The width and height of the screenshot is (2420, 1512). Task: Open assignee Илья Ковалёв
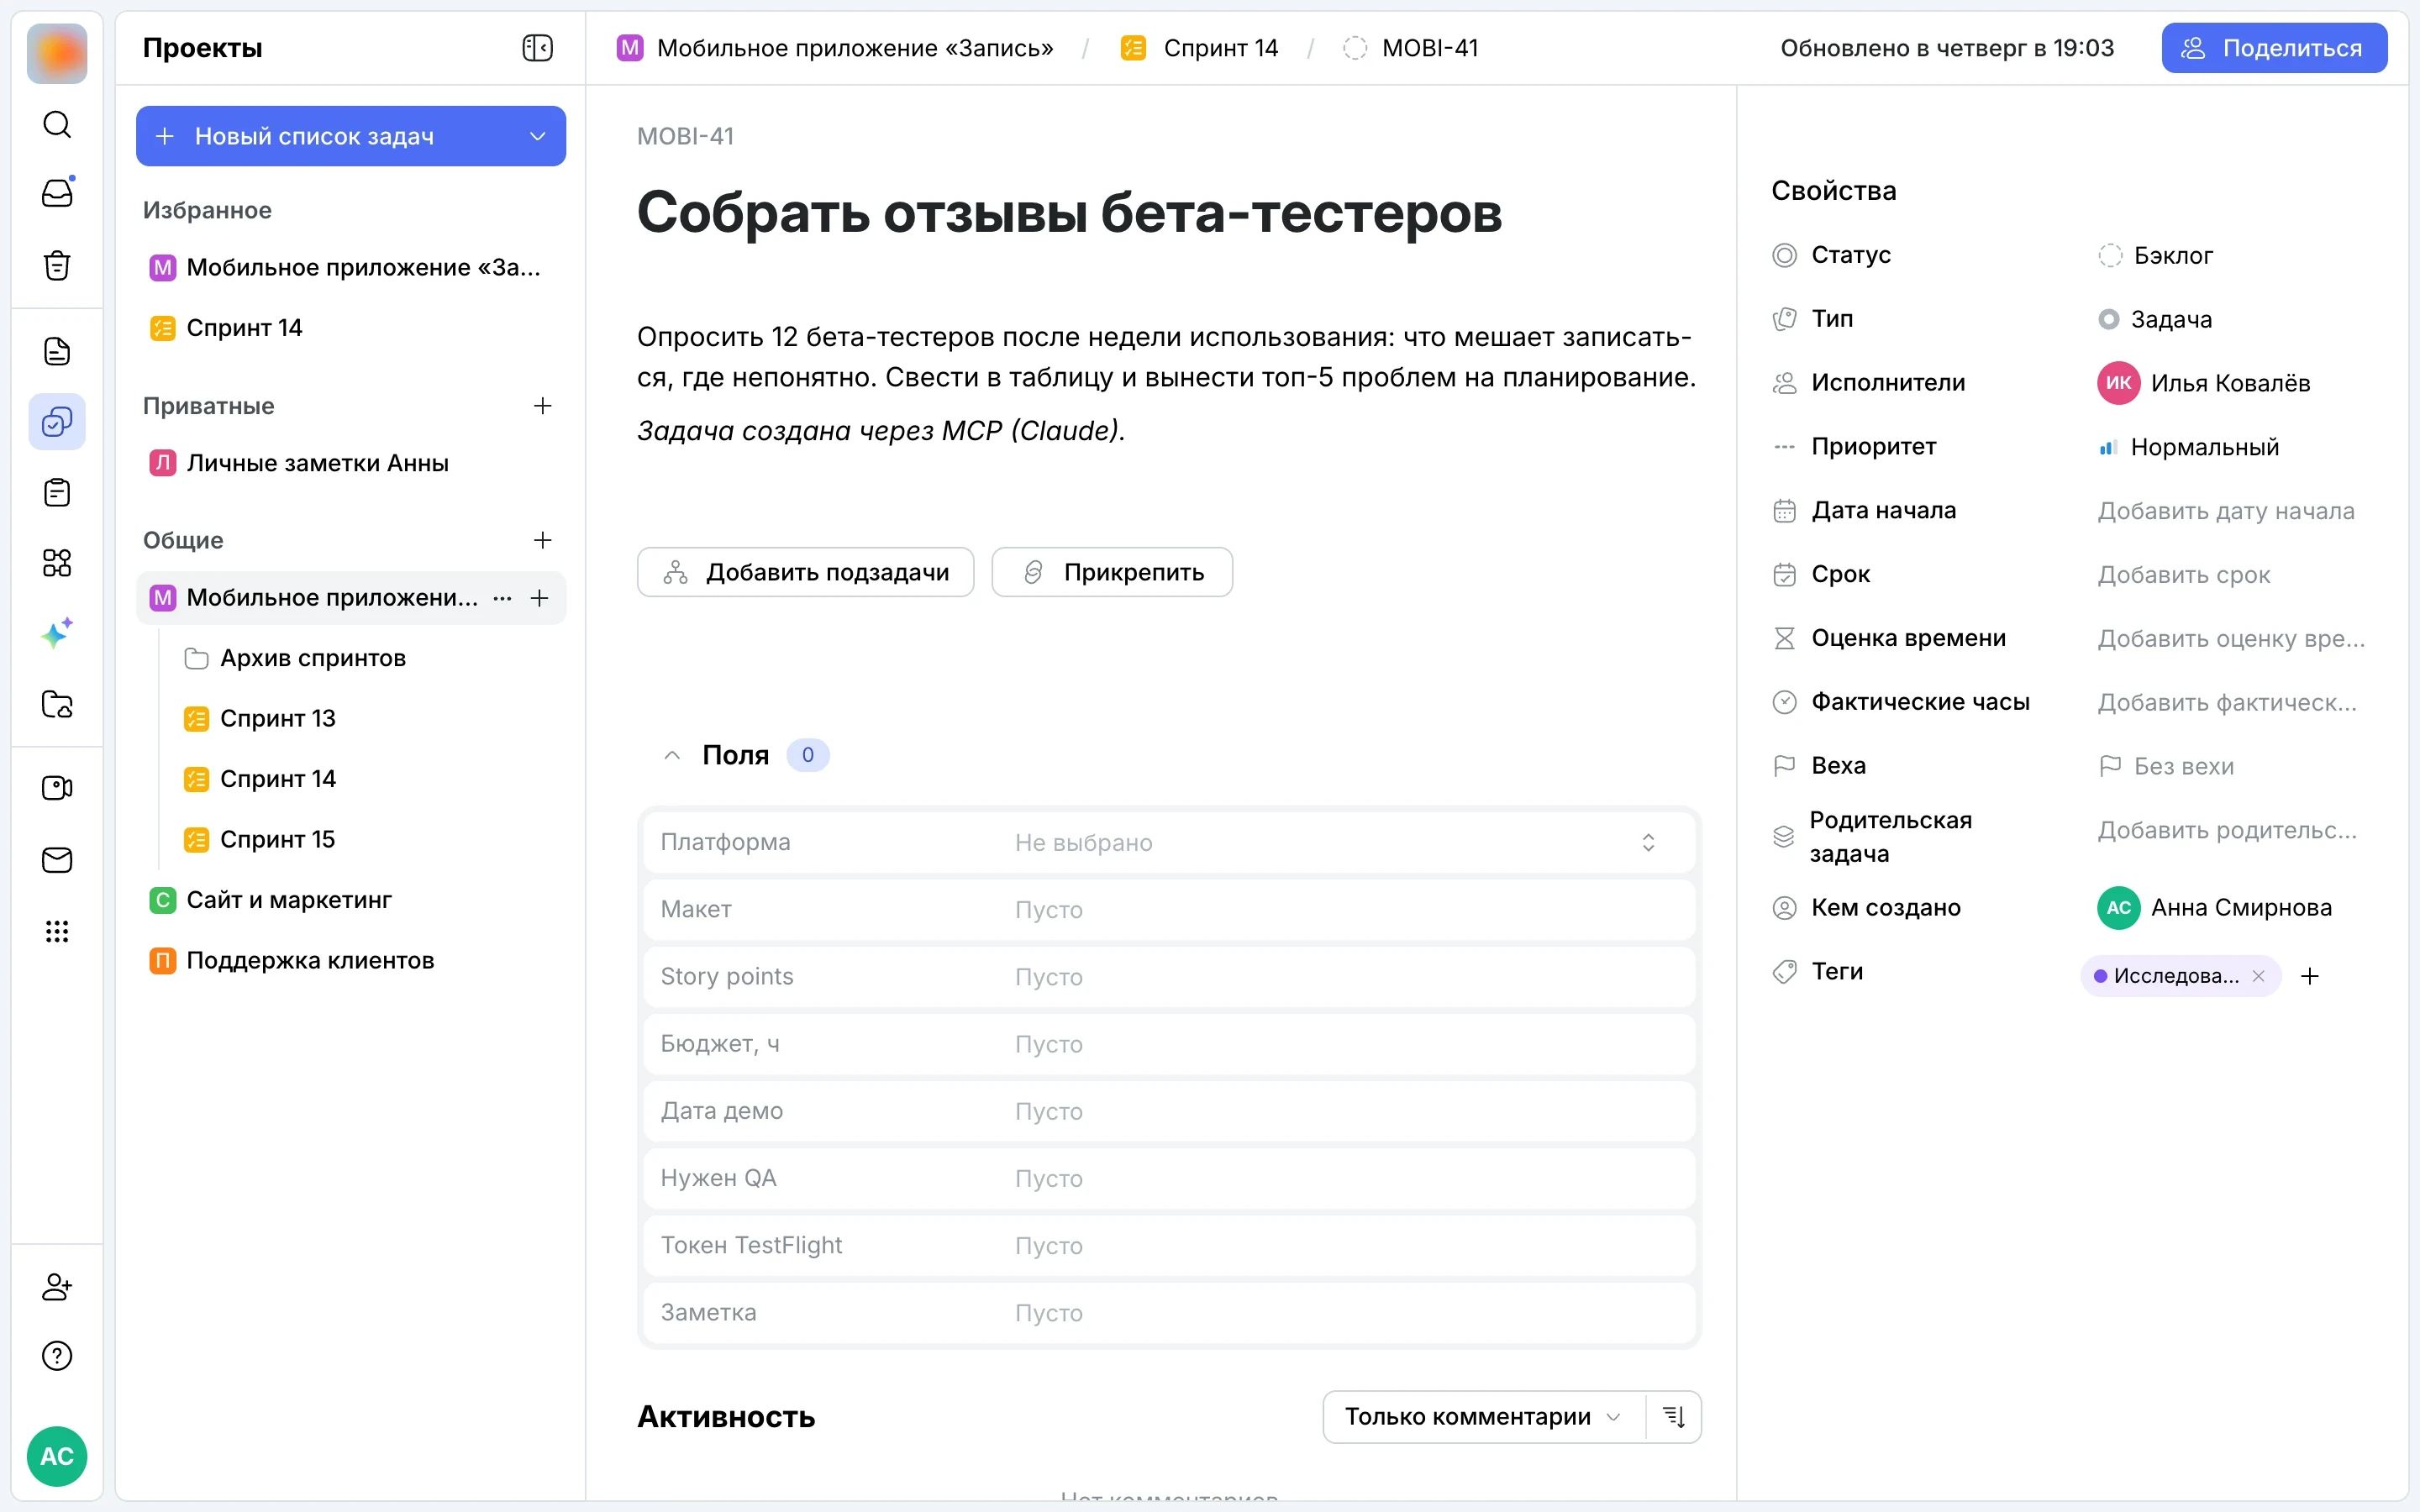click(x=2204, y=383)
